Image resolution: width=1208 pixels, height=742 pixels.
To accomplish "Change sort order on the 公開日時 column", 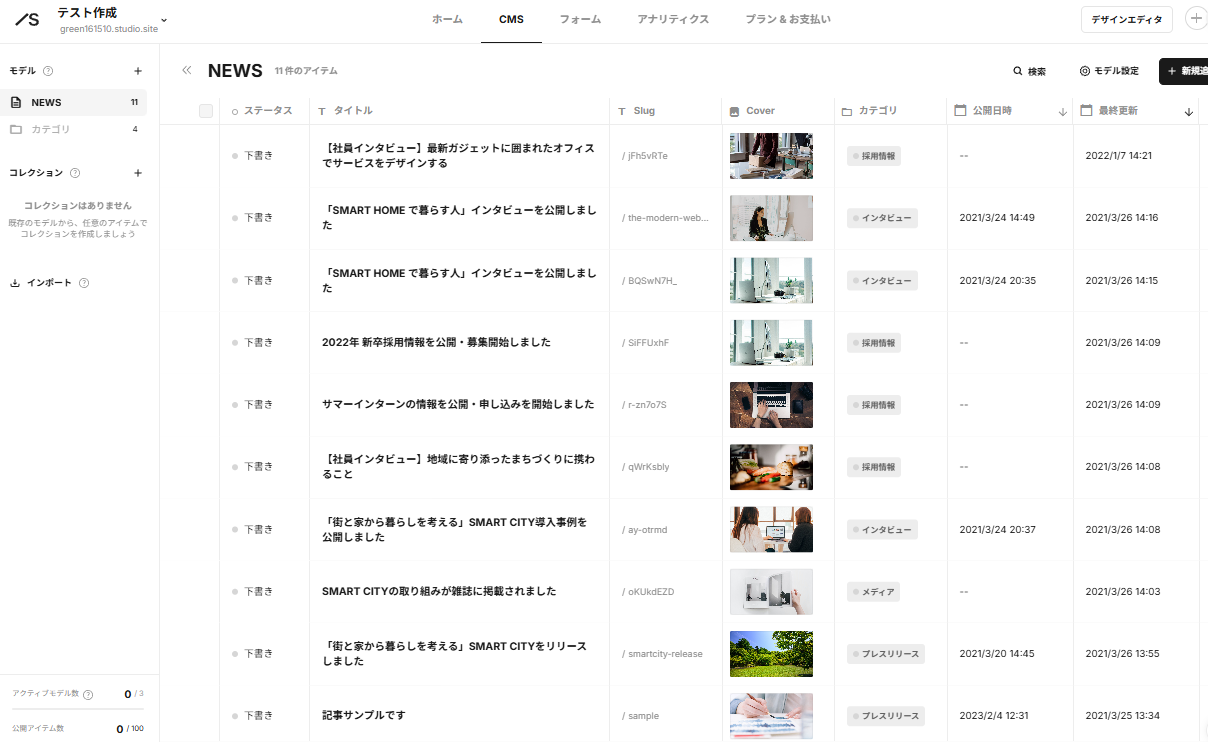I will pos(1062,111).
